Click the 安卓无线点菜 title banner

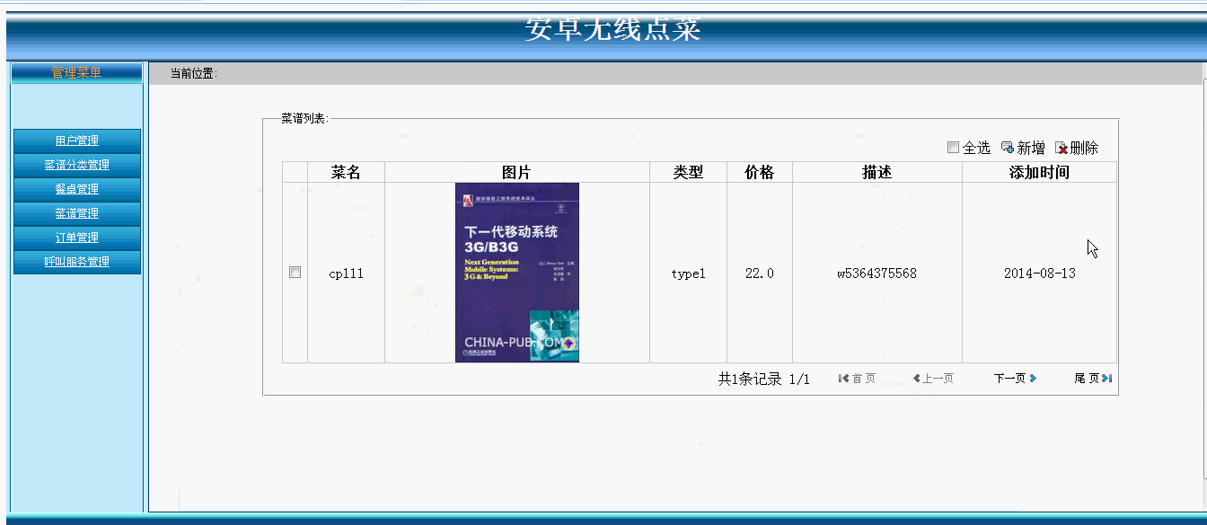tap(613, 28)
